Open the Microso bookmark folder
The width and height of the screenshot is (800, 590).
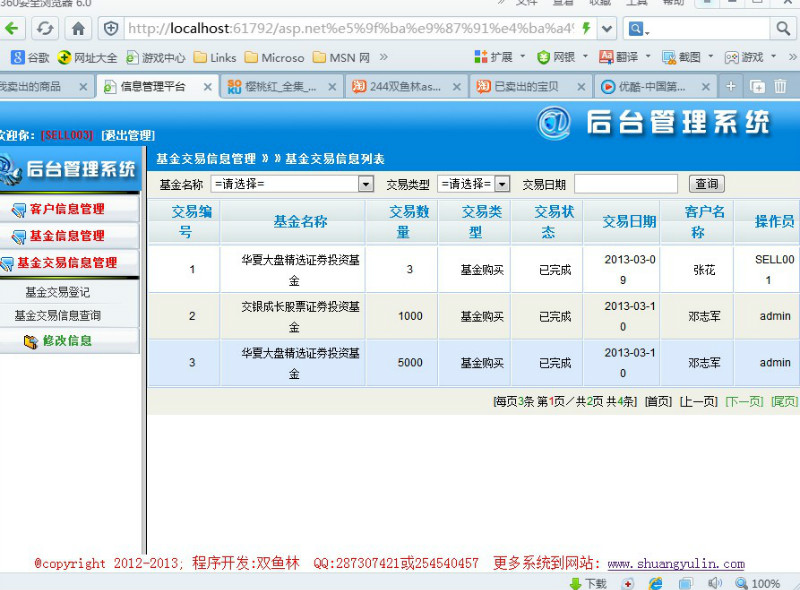point(274,58)
